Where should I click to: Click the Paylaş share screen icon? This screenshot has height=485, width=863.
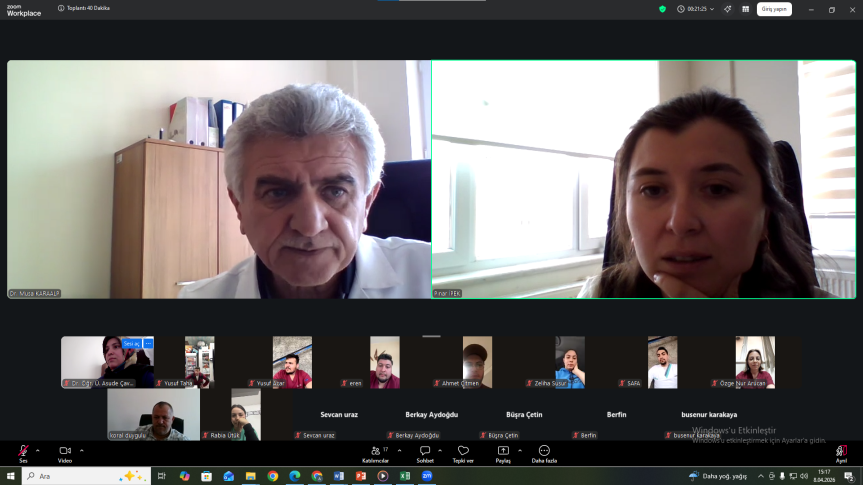[x=503, y=453]
